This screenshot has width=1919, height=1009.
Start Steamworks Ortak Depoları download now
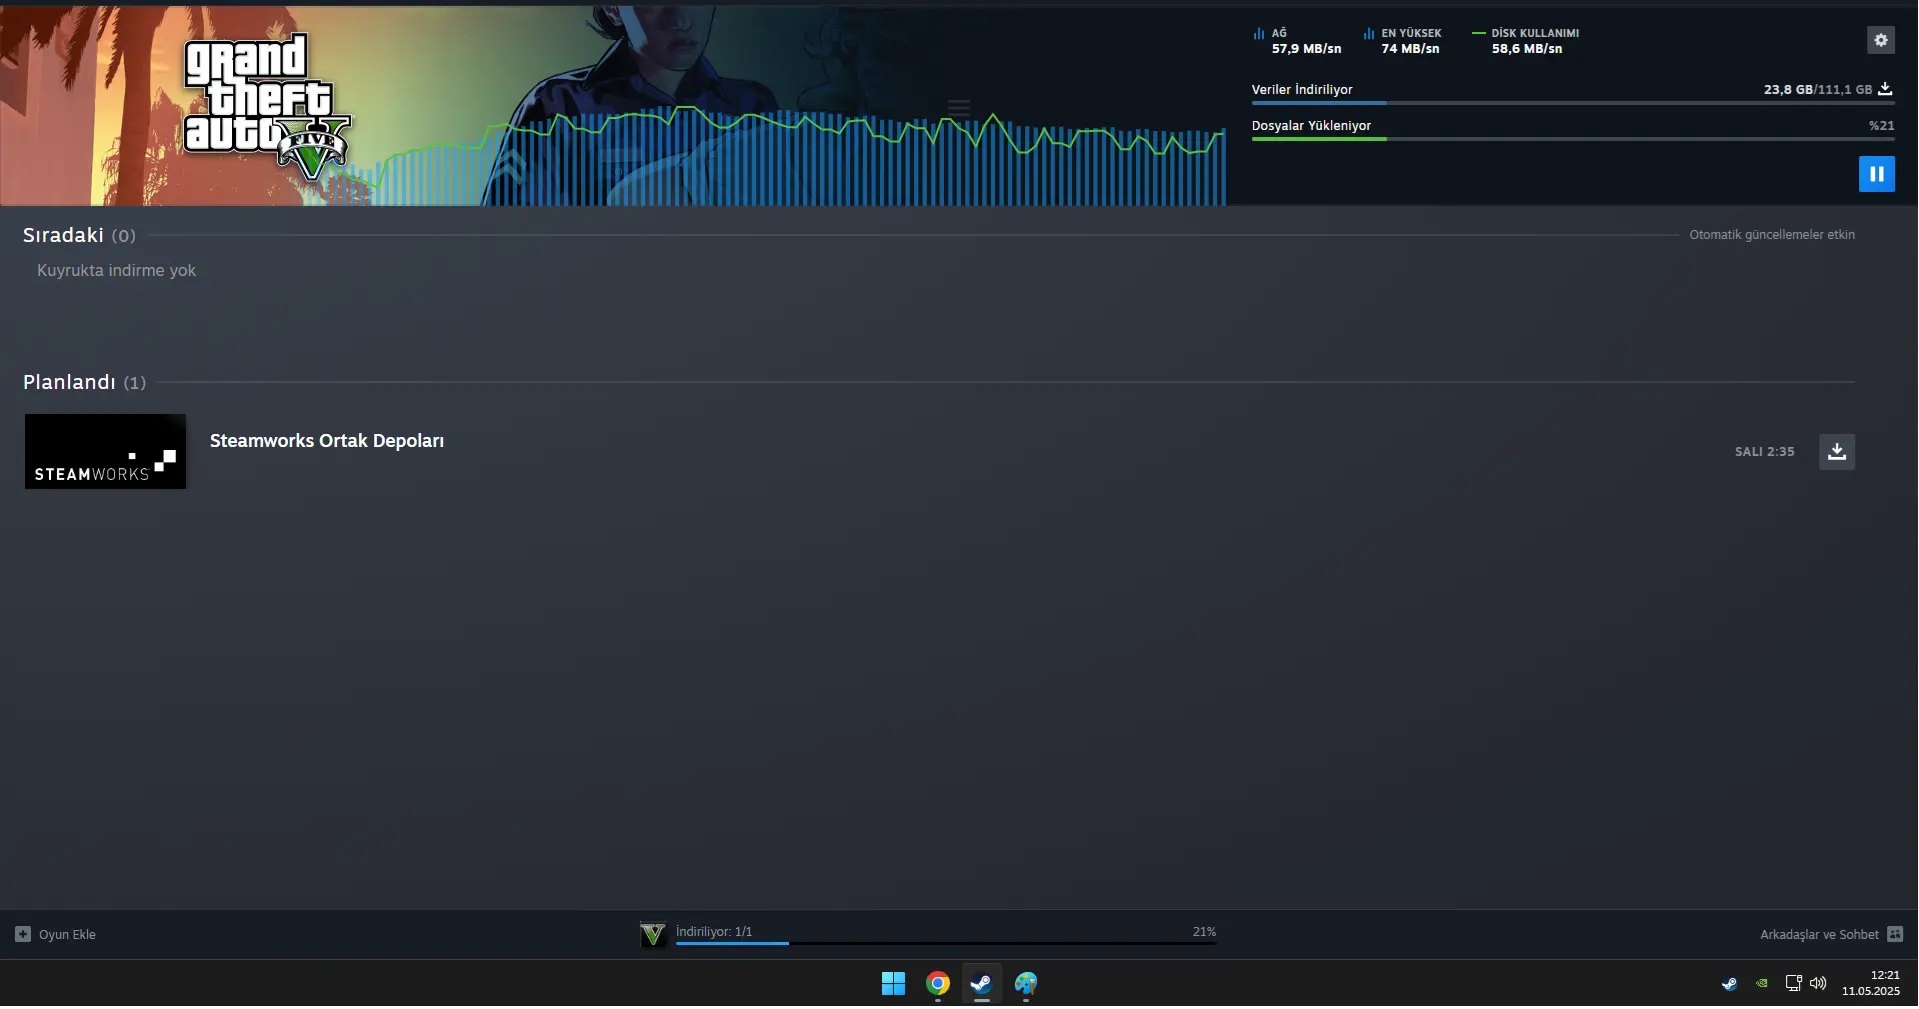pos(1837,452)
